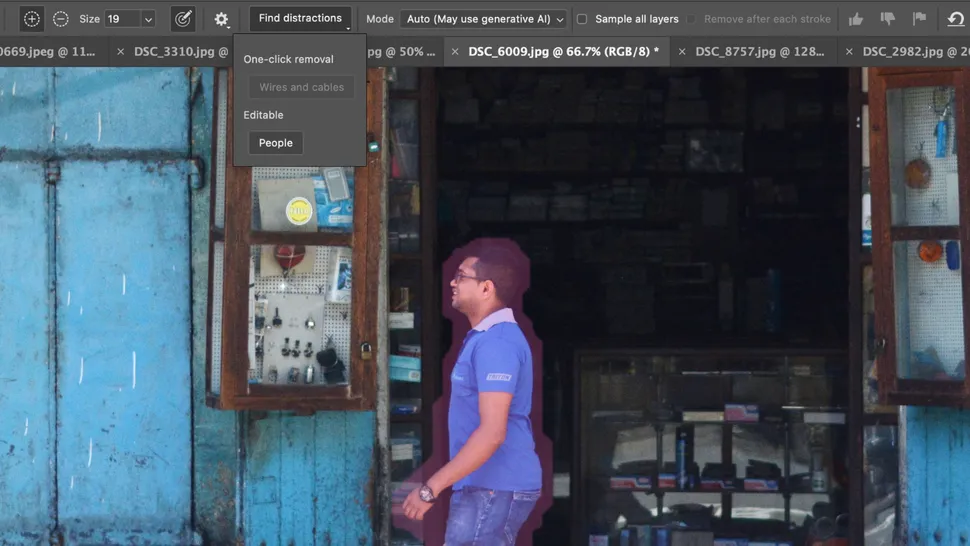Toggle the pressure-for-size pen icon
The image size is (970, 546).
tap(183, 19)
